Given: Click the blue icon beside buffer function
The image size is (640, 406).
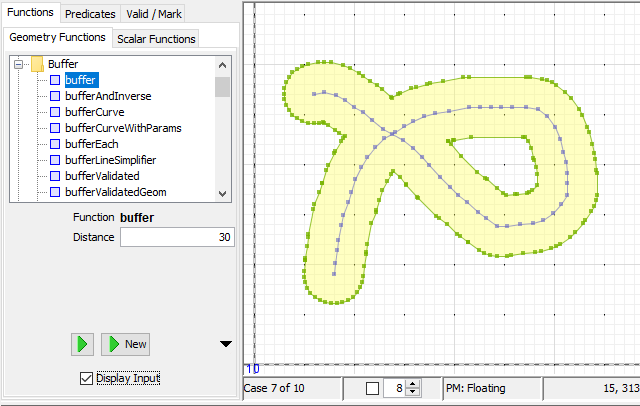Looking at the screenshot, I should coord(55,80).
